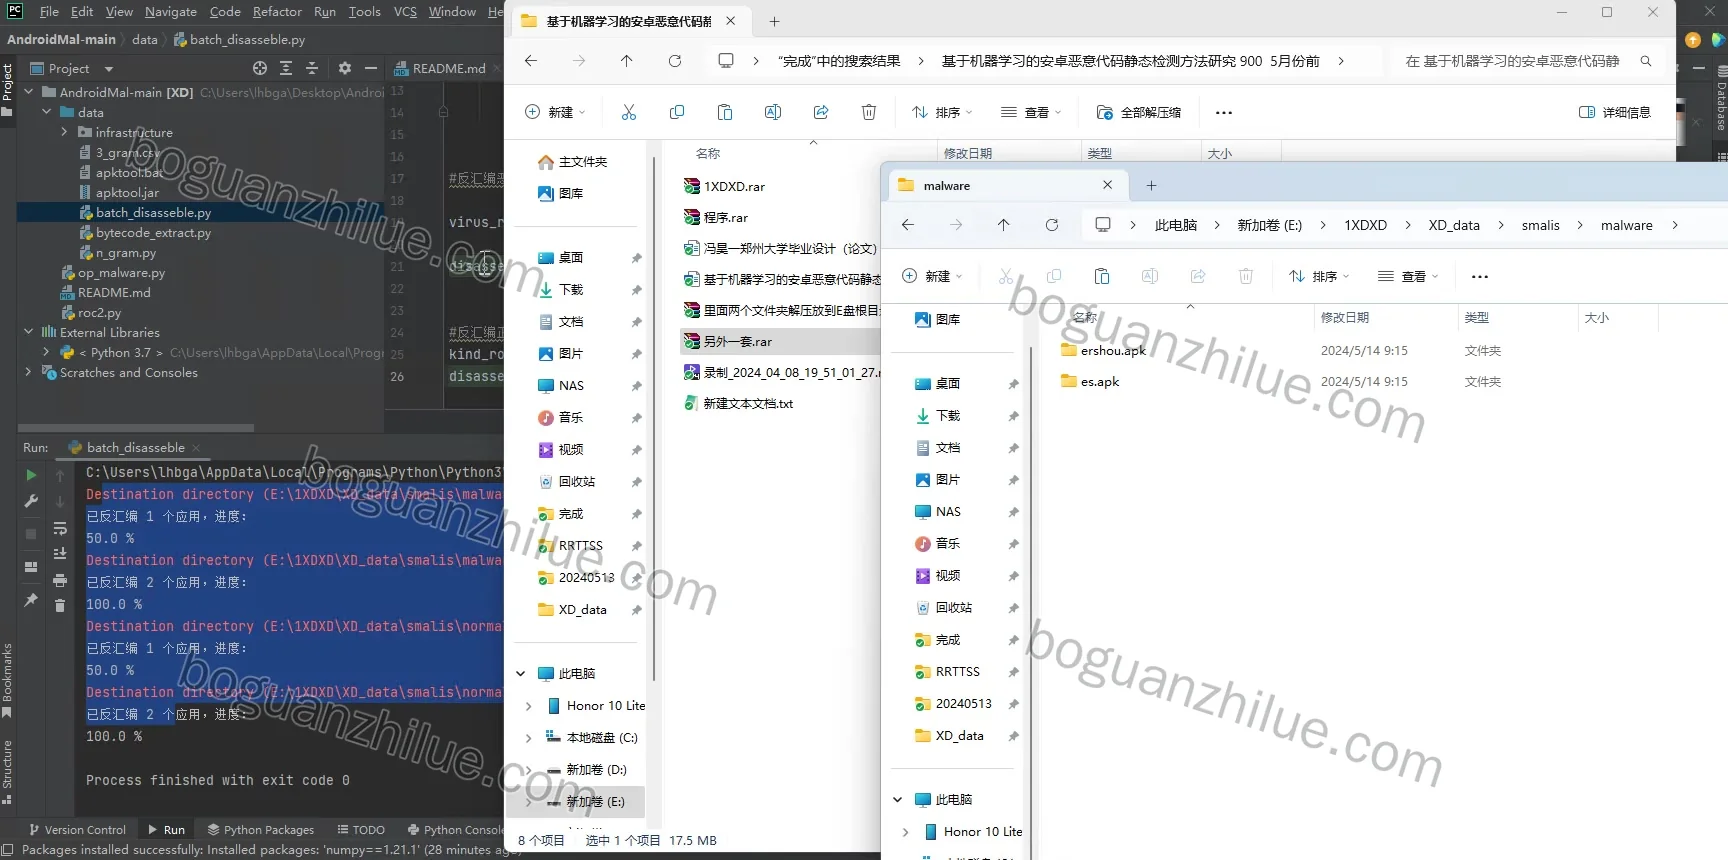The height and width of the screenshot is (860, 1728).
Task: Click the Expand All icon in Project panel
Action: point(286,68)
